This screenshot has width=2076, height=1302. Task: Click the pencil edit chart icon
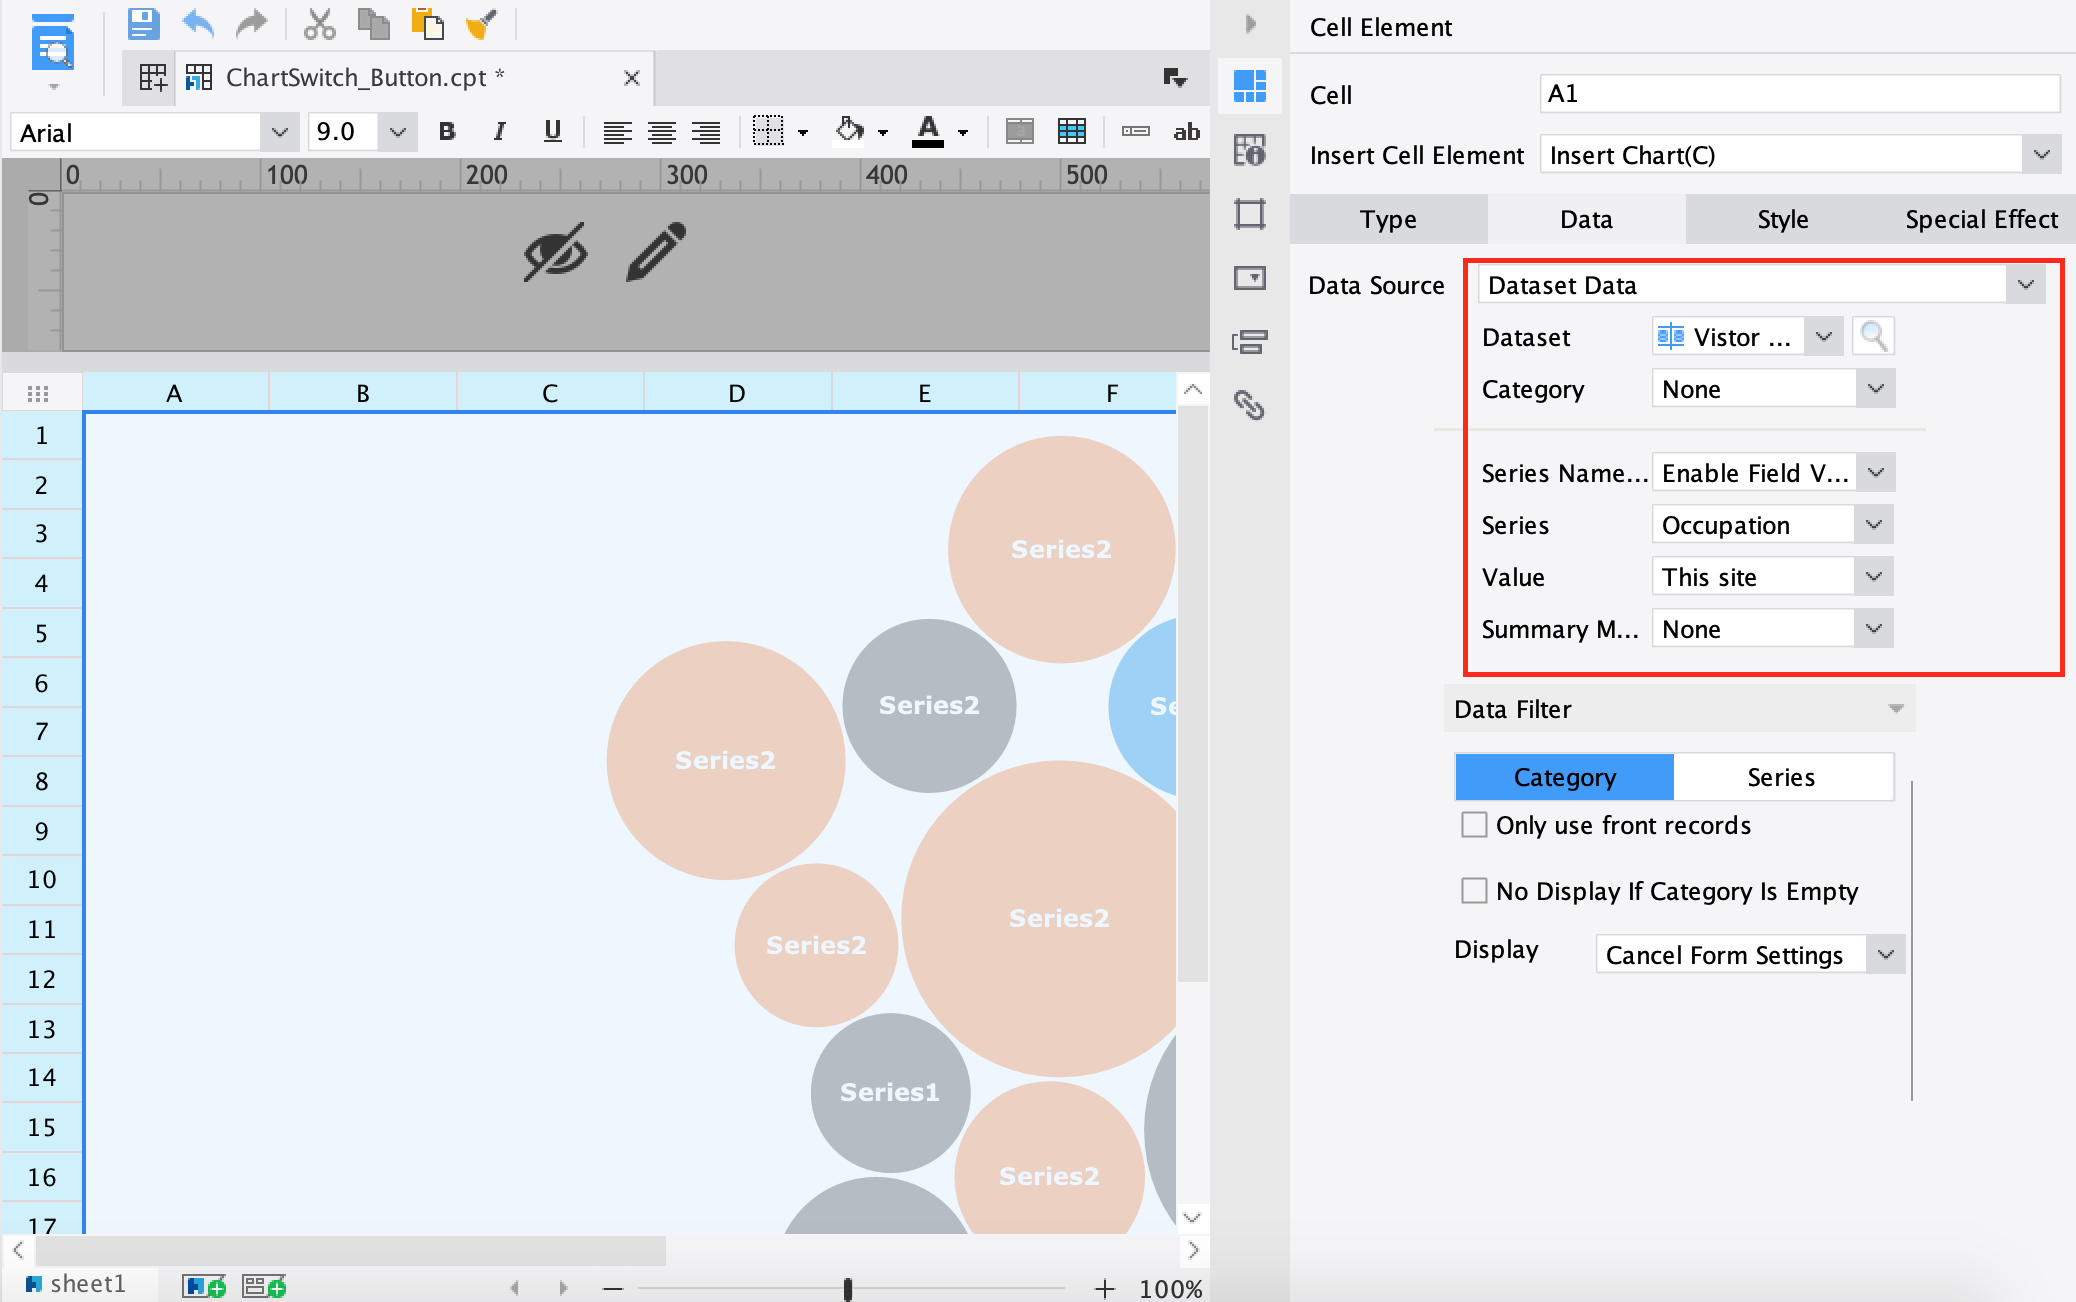click(x=656, y=251)
